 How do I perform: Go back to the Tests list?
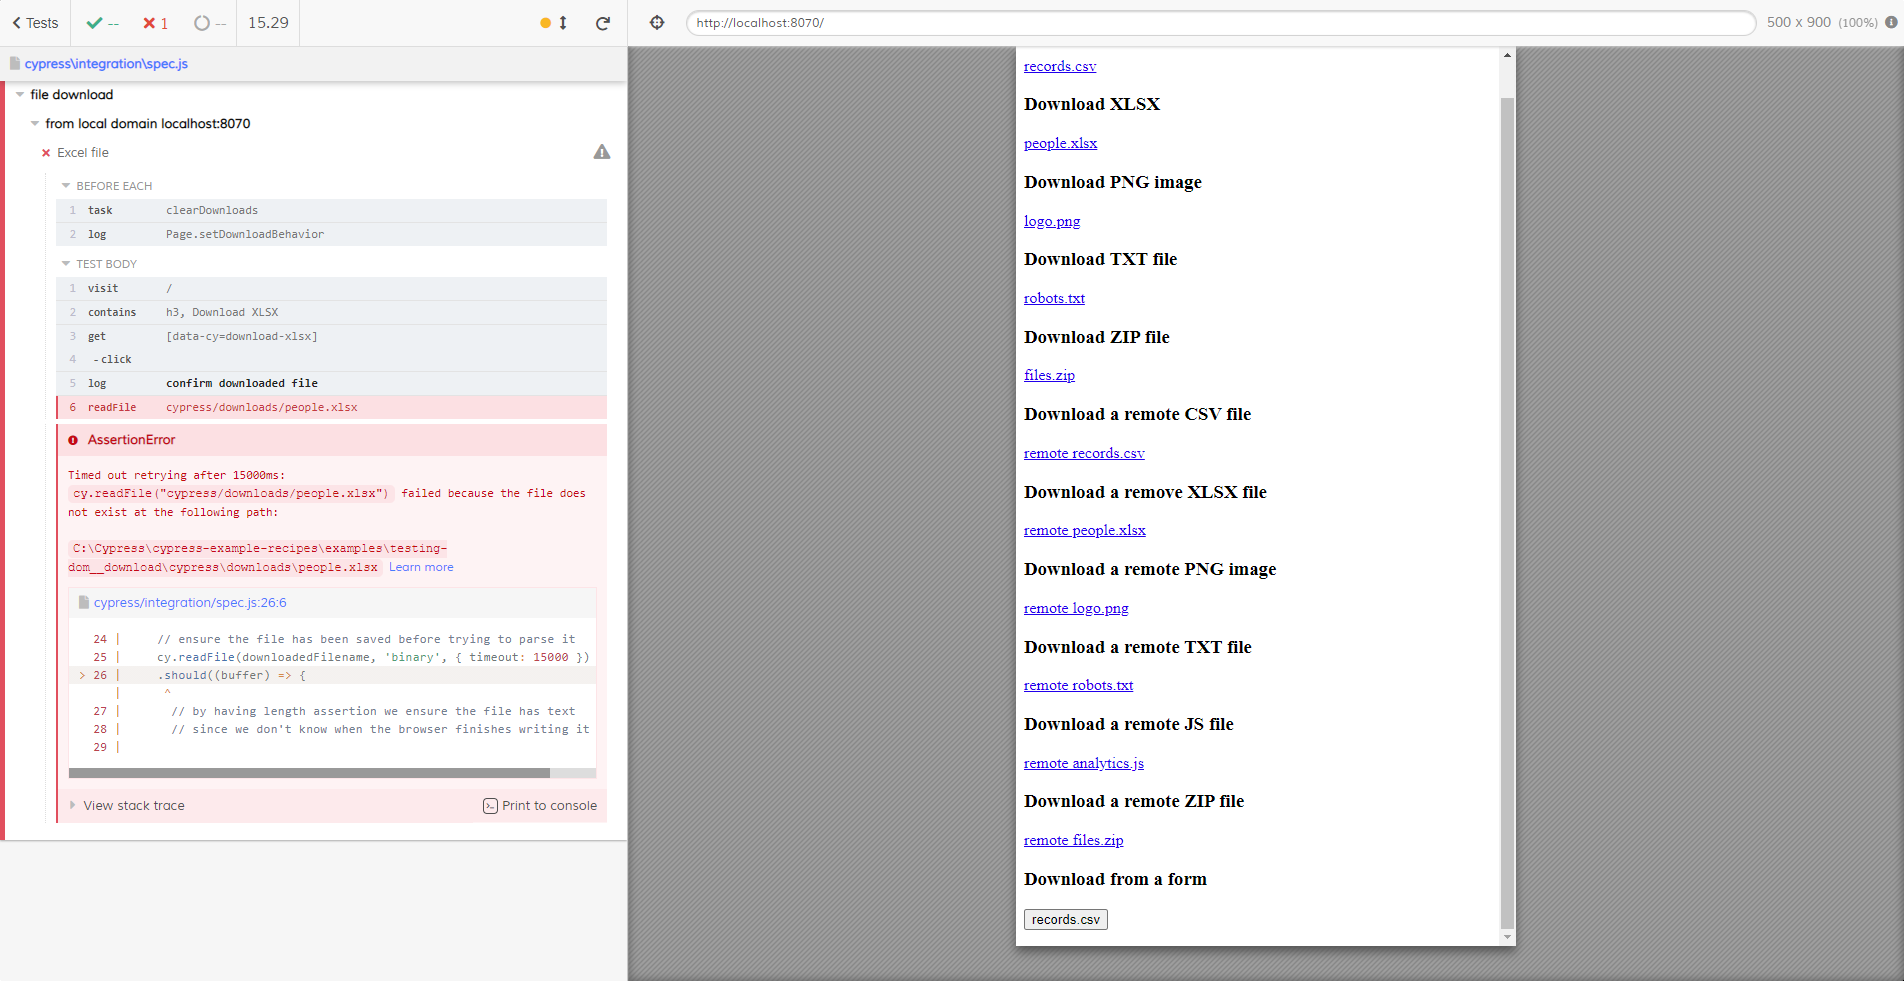[35, 23]
